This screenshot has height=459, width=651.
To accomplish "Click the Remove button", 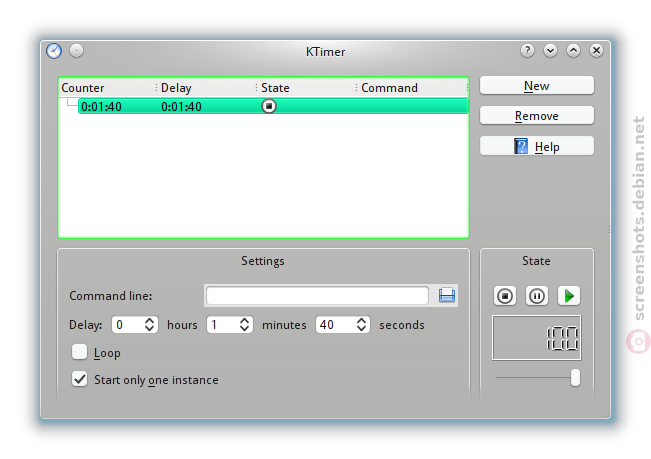I will click(537, 115).
